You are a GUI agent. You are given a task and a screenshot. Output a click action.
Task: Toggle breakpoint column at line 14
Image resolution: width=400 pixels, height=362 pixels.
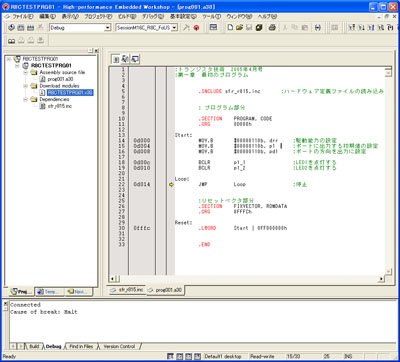pos(161,140)
